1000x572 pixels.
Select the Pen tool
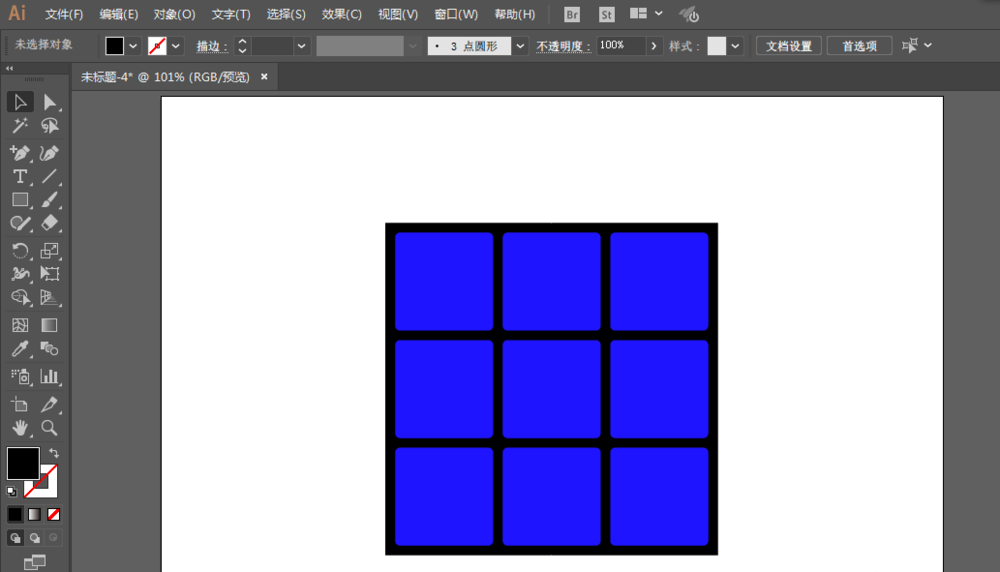pyautogui.click(x=20, y=153)
